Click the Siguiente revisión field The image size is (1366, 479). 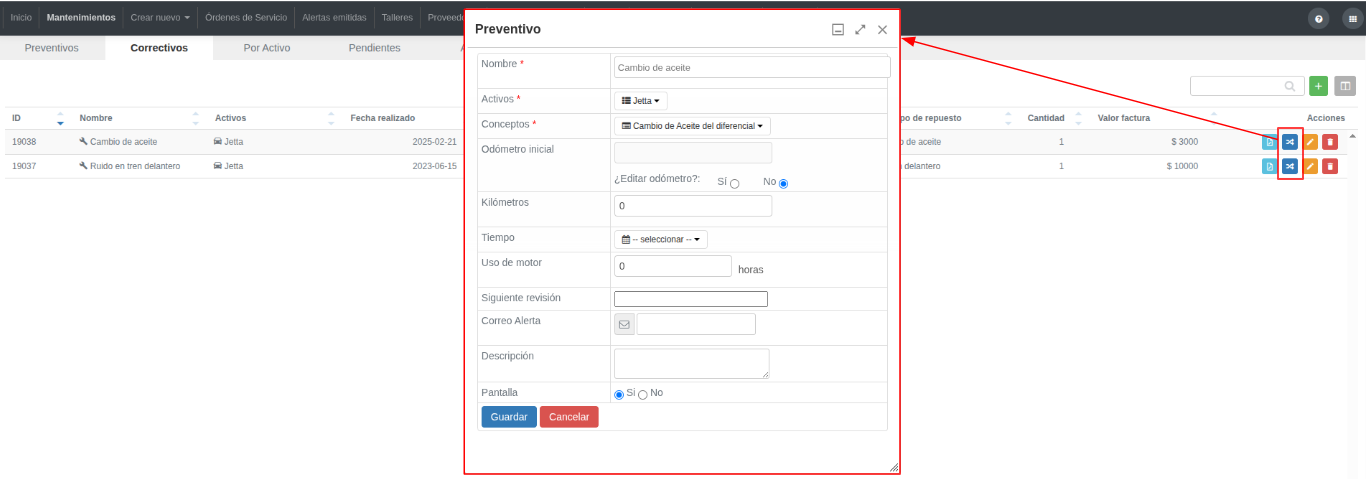(x=691, y=299)
